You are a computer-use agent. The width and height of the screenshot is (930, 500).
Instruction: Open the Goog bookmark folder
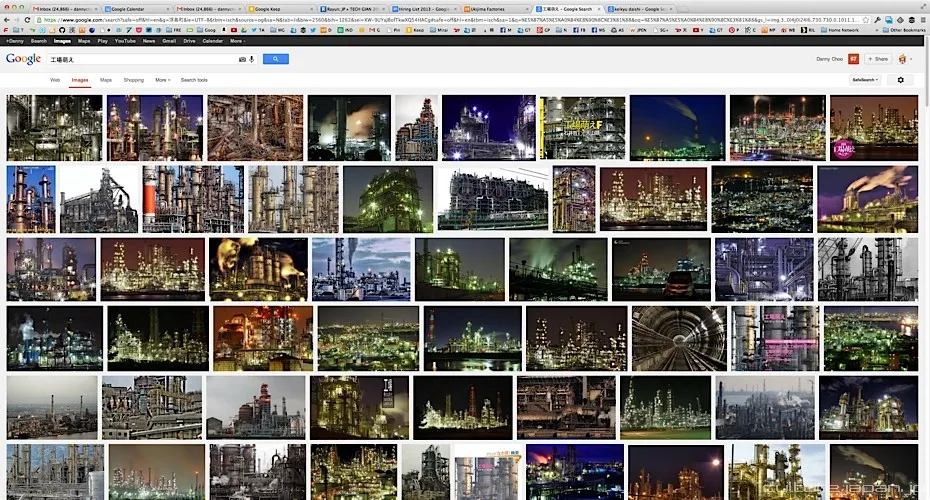207,30
